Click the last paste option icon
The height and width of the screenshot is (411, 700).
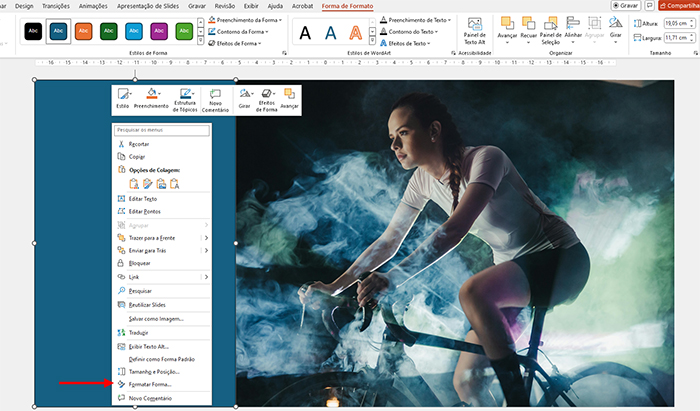174,184
